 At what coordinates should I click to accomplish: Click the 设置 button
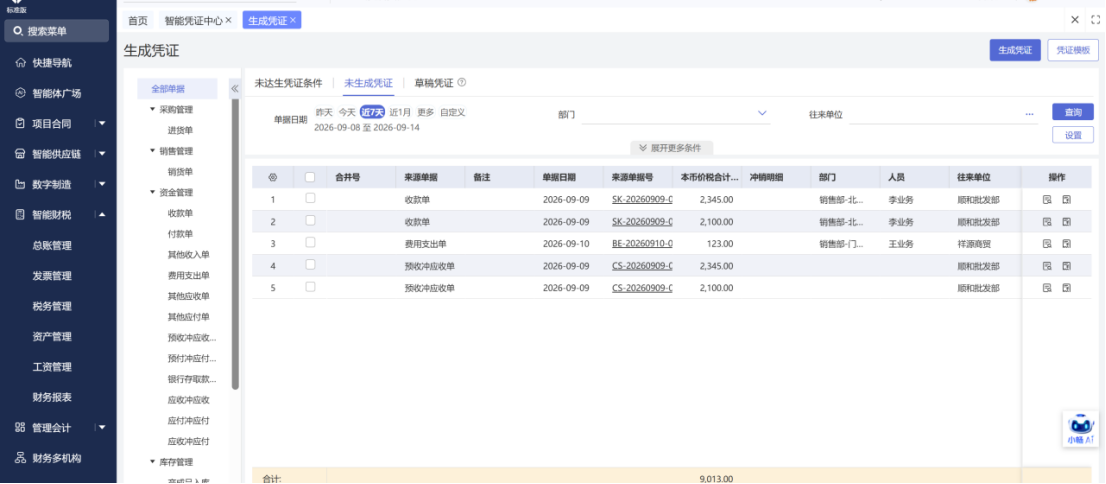(x=1073, y=135)
